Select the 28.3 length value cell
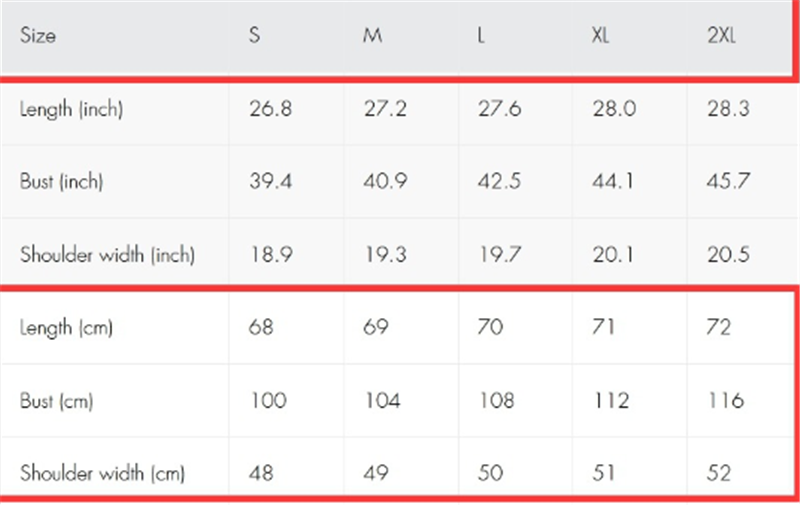The image size is (800, 505). pyautogui.click(x=728, y=109)
